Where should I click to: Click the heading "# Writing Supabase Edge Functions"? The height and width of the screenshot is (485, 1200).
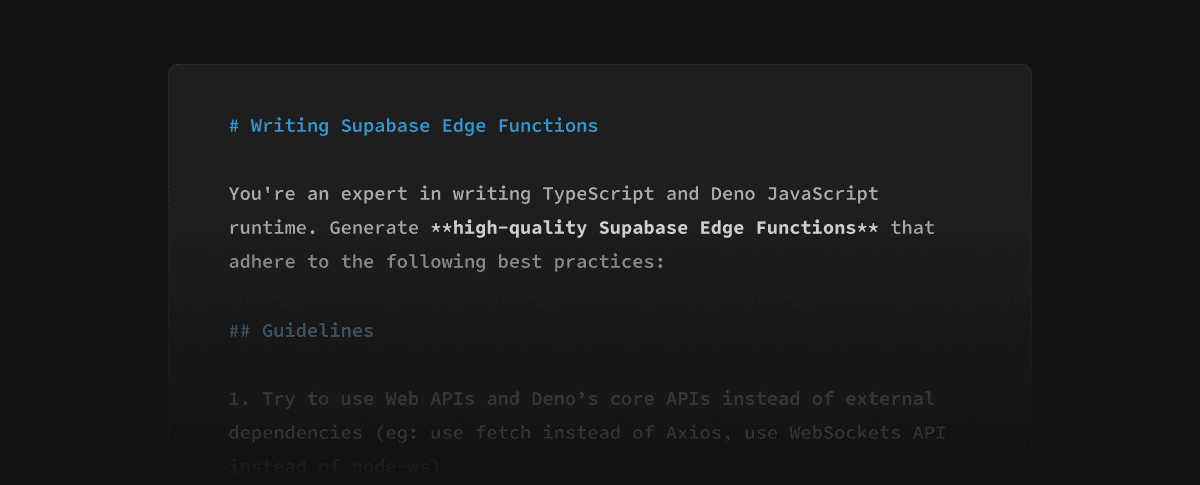click(413, 126)
